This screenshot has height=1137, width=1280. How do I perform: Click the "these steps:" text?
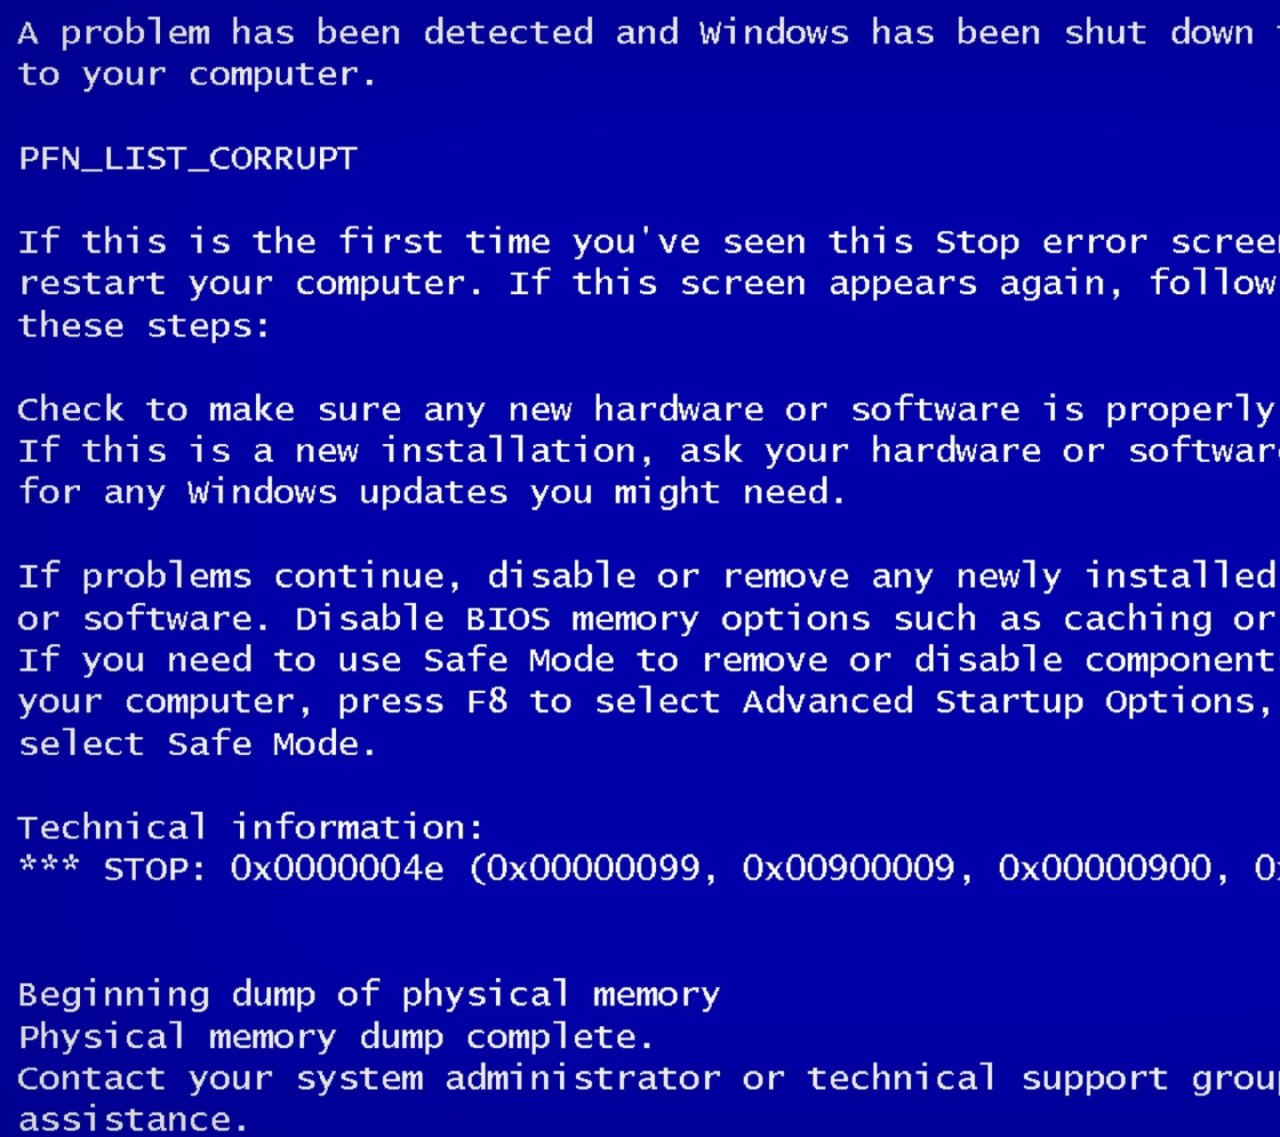tap(144, 325)
